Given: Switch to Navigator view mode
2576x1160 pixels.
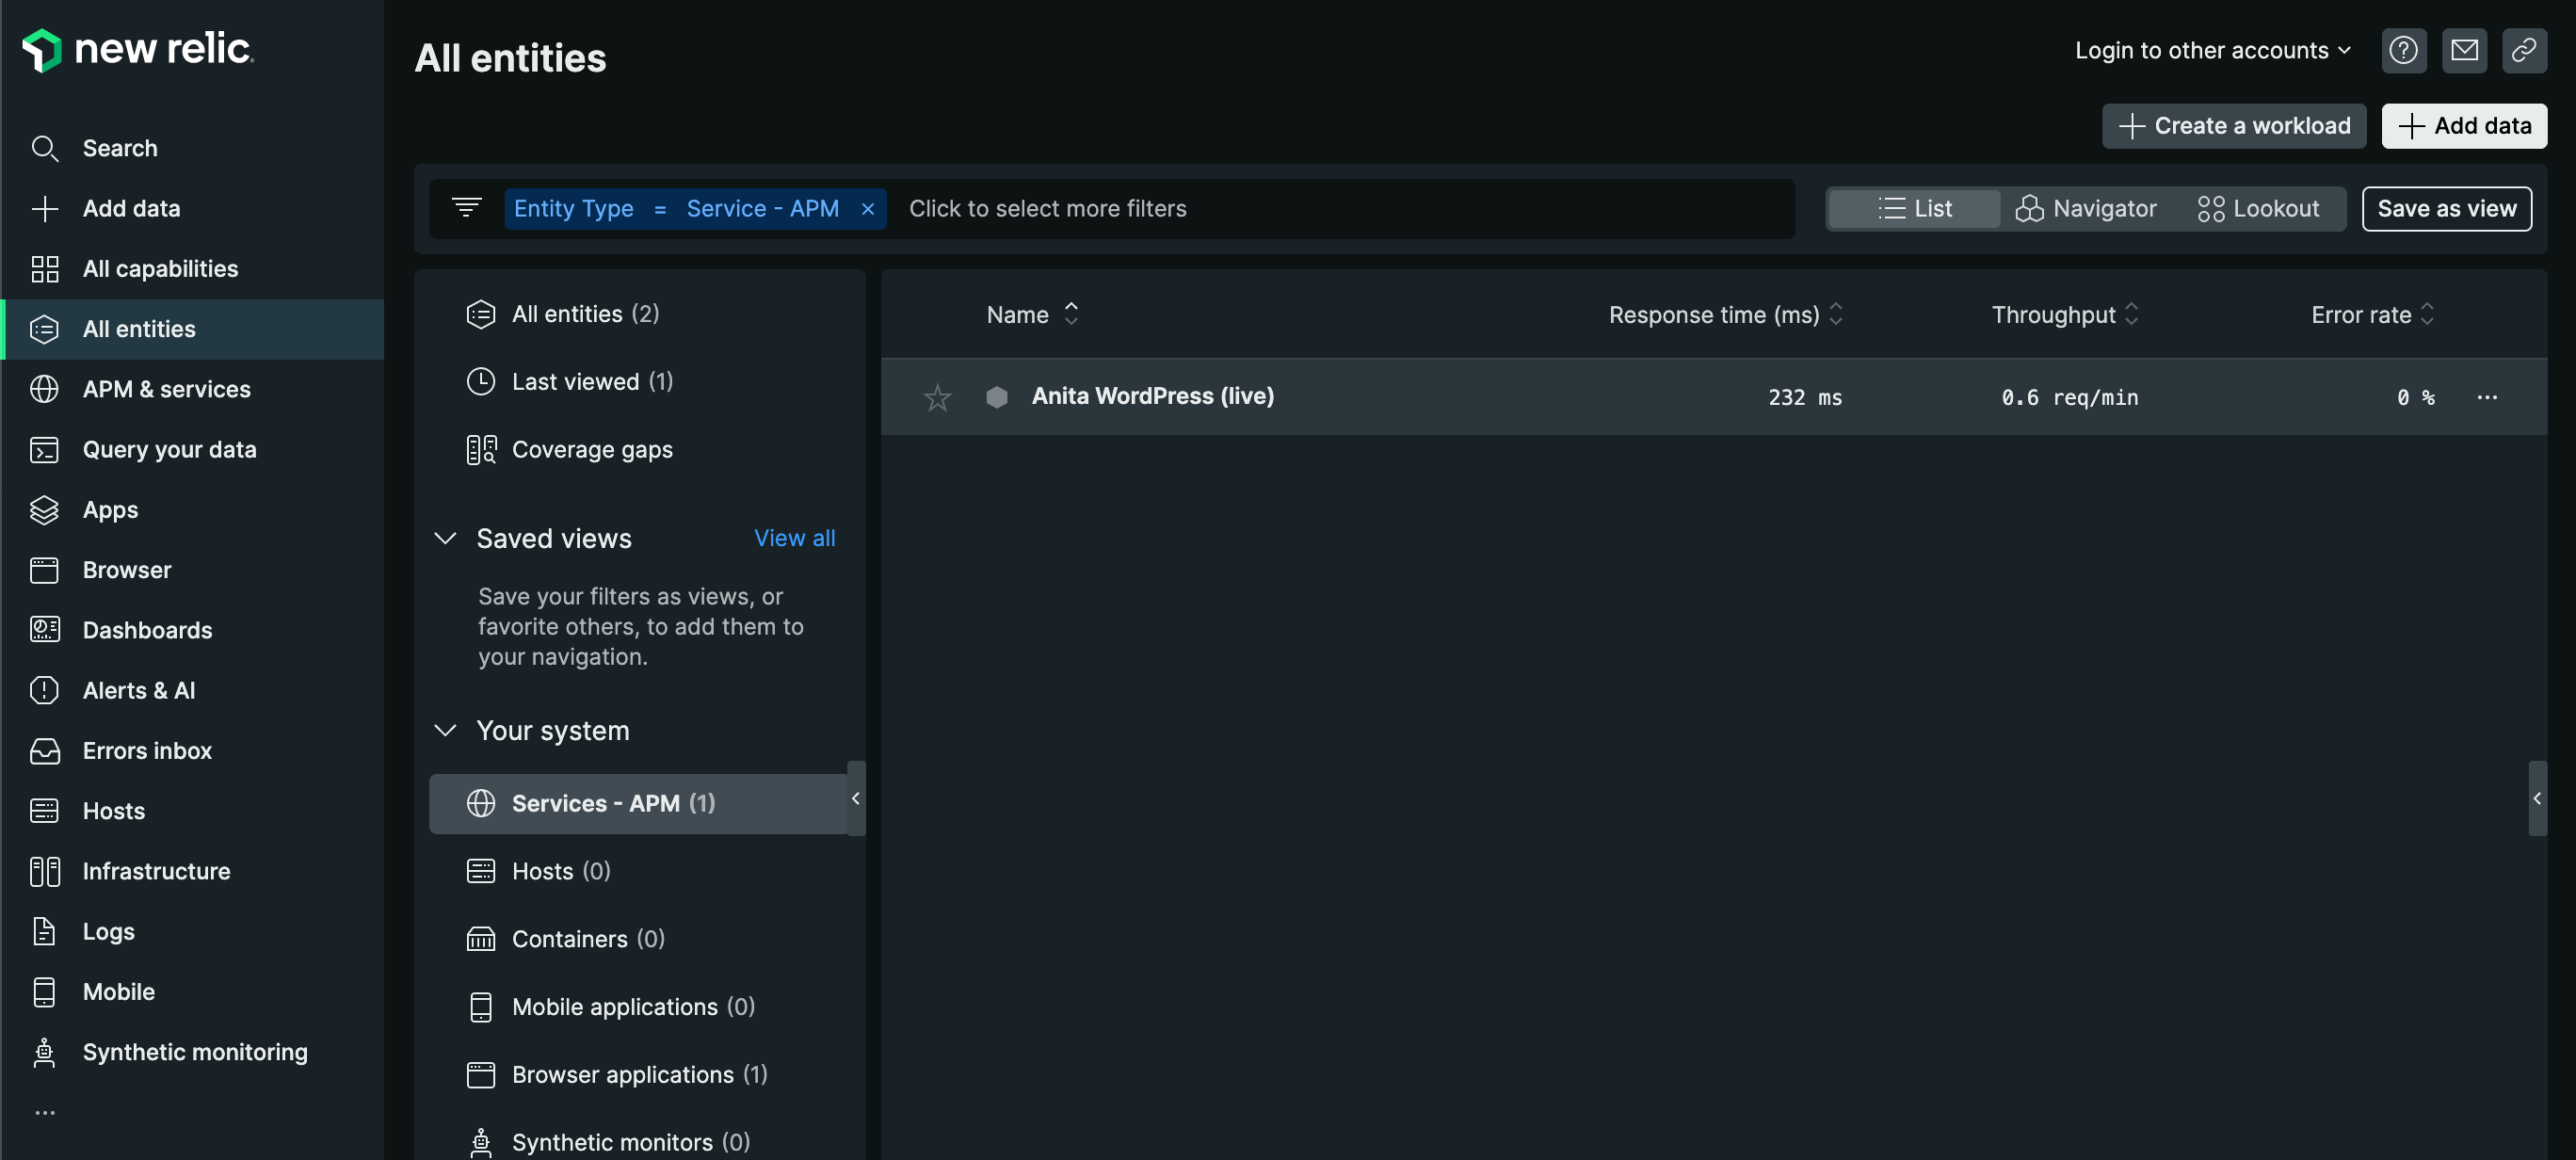Looking at the screenshot, I should coord(2087,208).
